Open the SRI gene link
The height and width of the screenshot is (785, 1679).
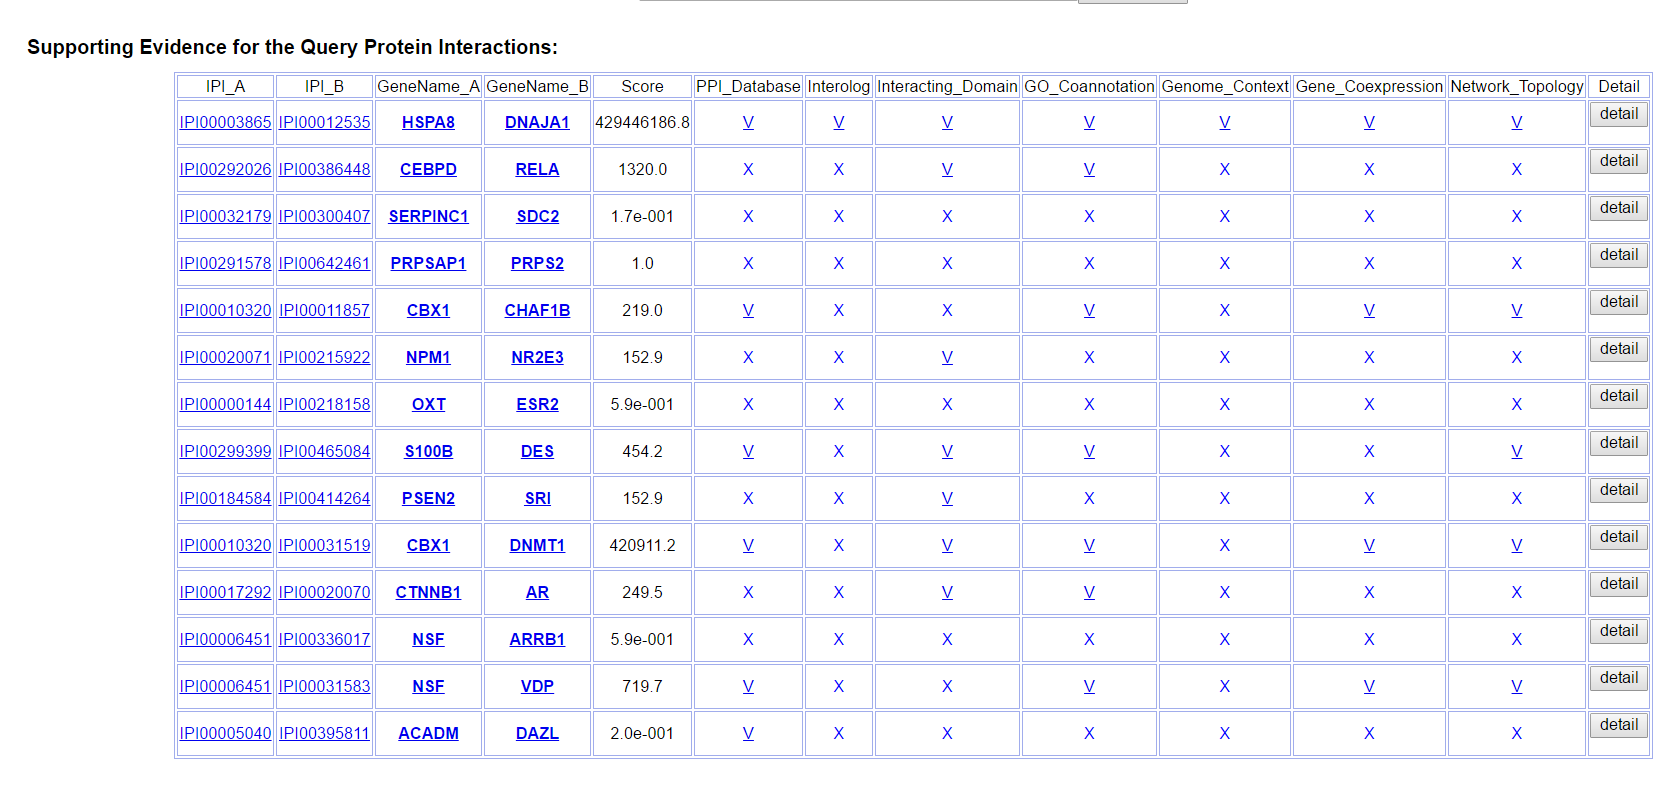tap(537, 498)
